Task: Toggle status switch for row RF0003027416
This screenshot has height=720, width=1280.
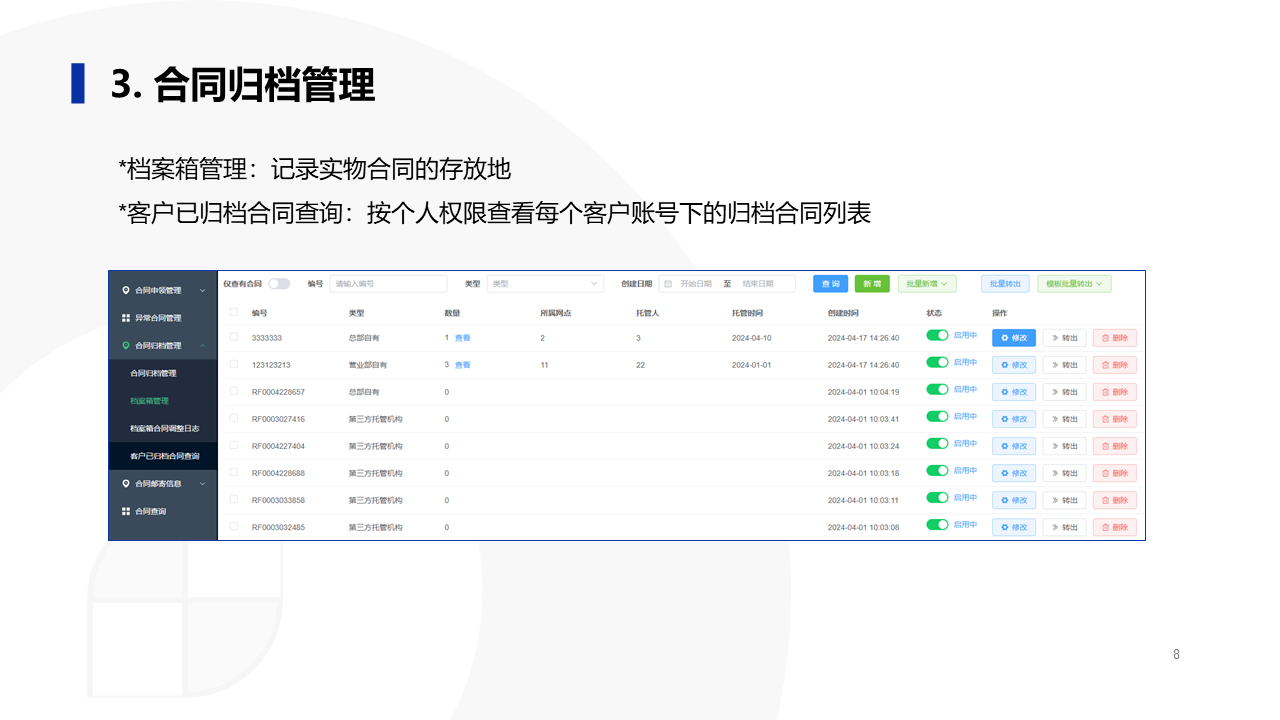Action: pos(937,417)
